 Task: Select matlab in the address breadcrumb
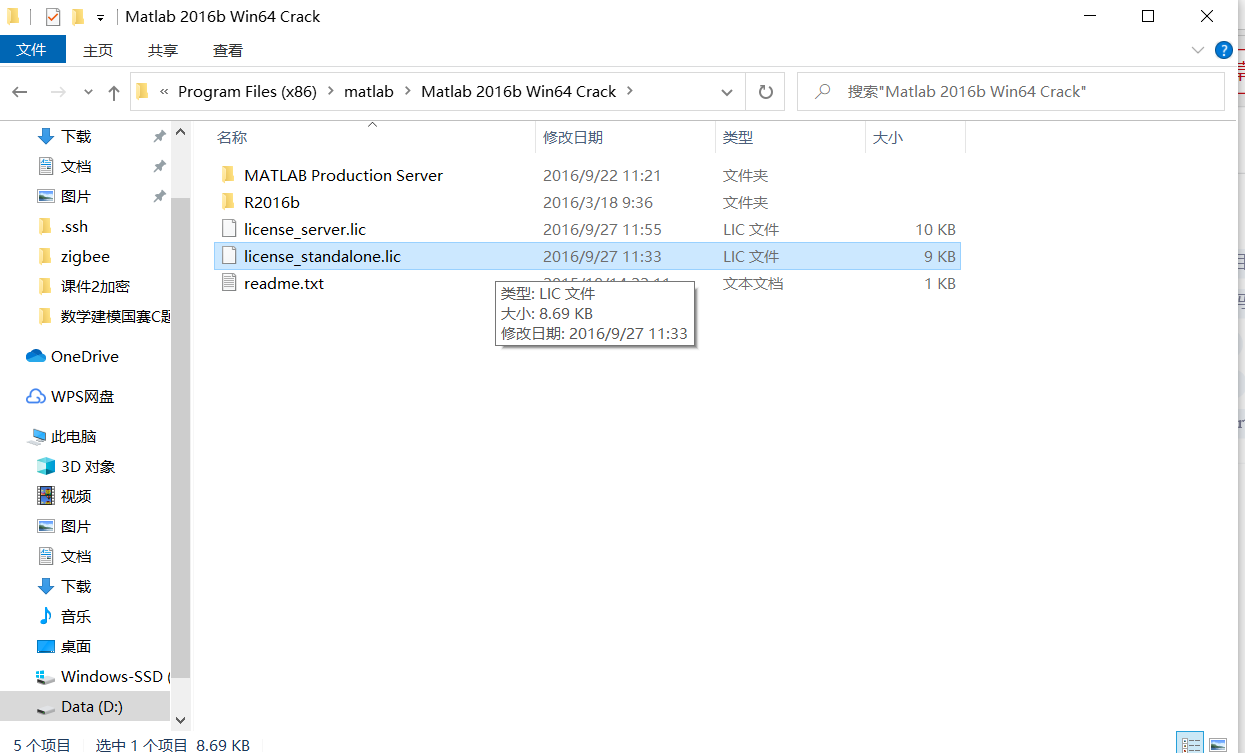(369, 92)
